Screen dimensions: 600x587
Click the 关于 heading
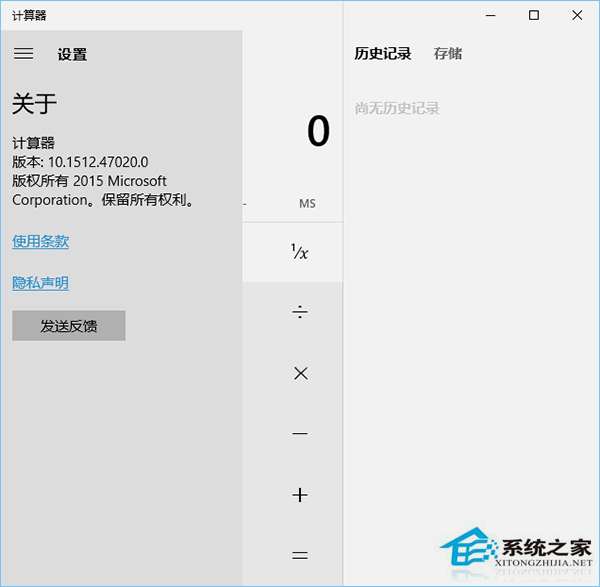click(x=34, y=104)
